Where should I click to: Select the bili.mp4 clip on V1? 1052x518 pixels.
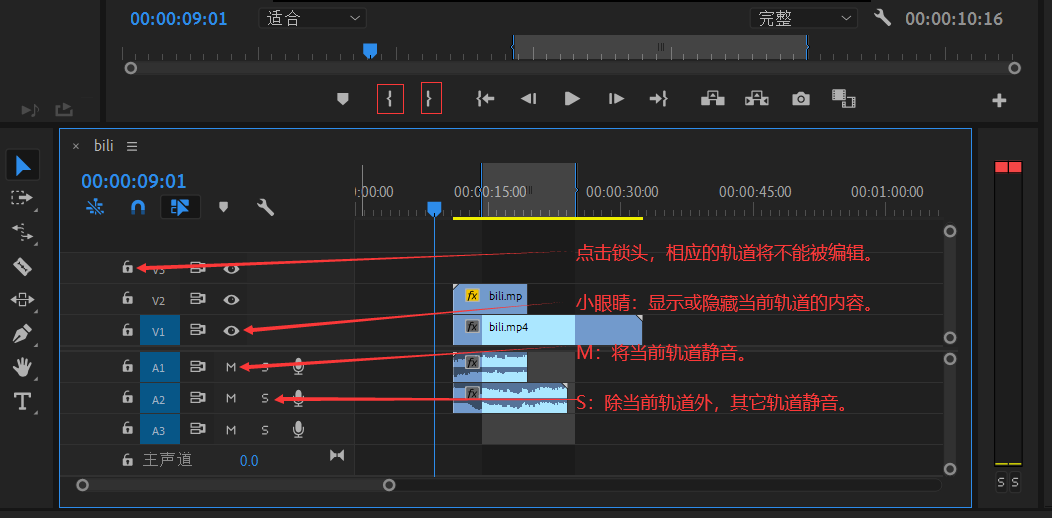pyautogui.click(x=547, y=330)
